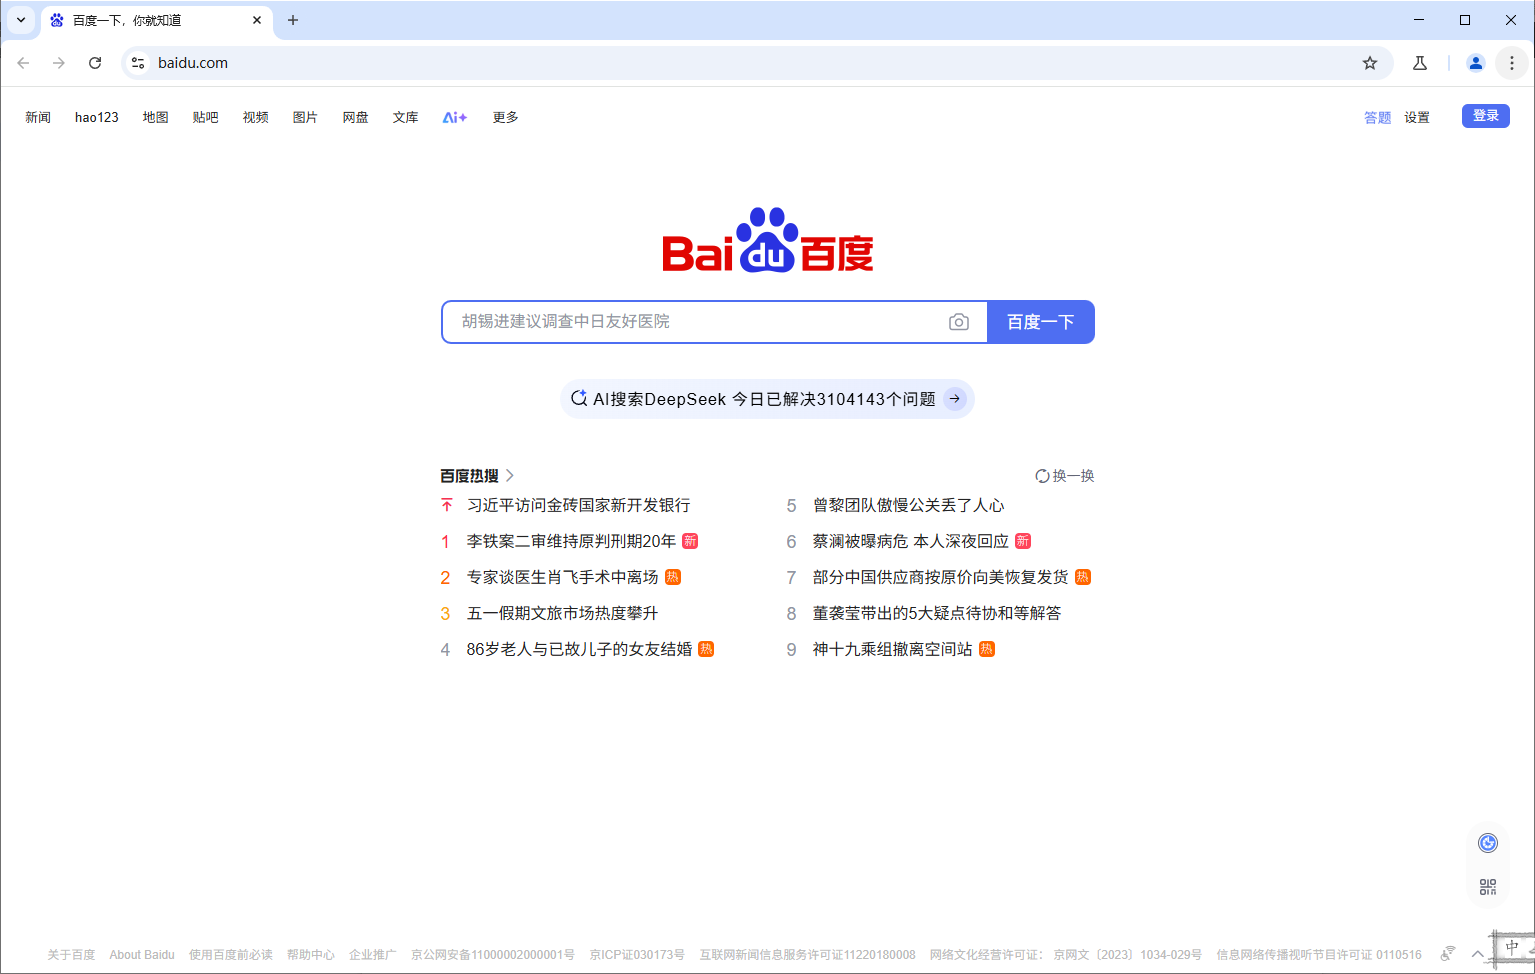
Task: Expand 百度热搜 heading chevron
Action: (510, 476)
